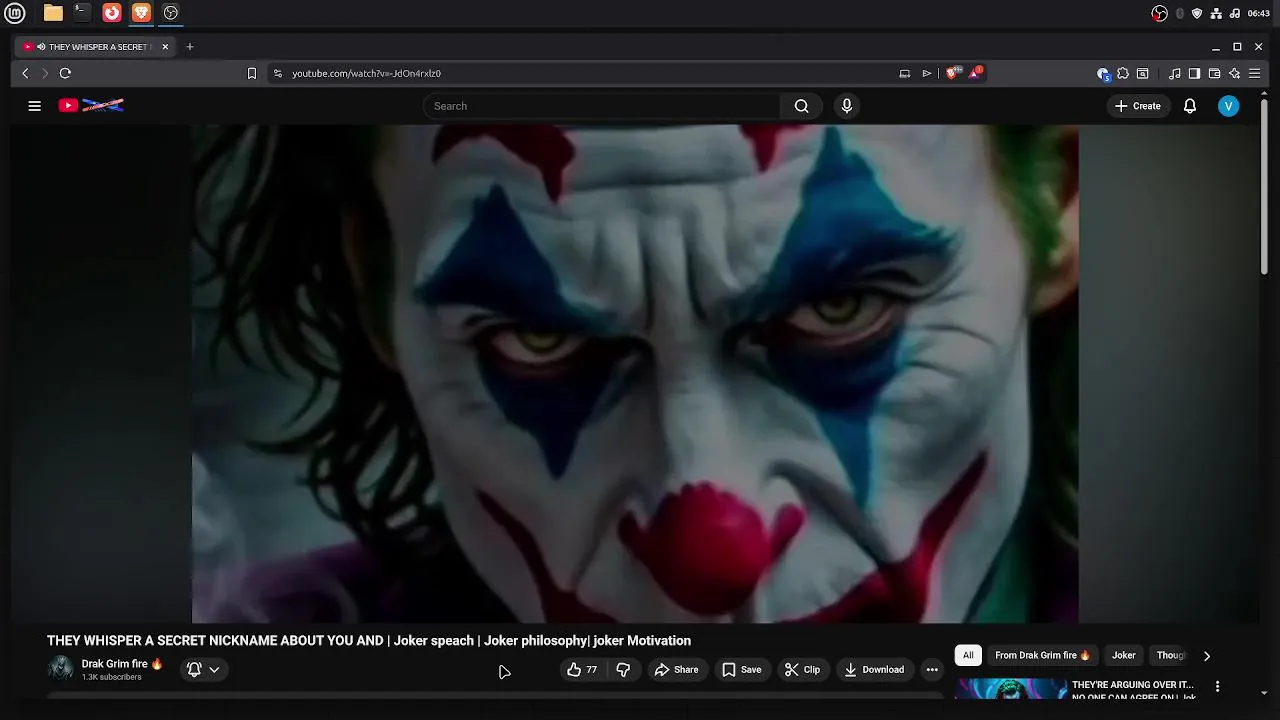1280x720 pixels.
Task: Open the account avatar V menu
Action: coord(1229,106)
